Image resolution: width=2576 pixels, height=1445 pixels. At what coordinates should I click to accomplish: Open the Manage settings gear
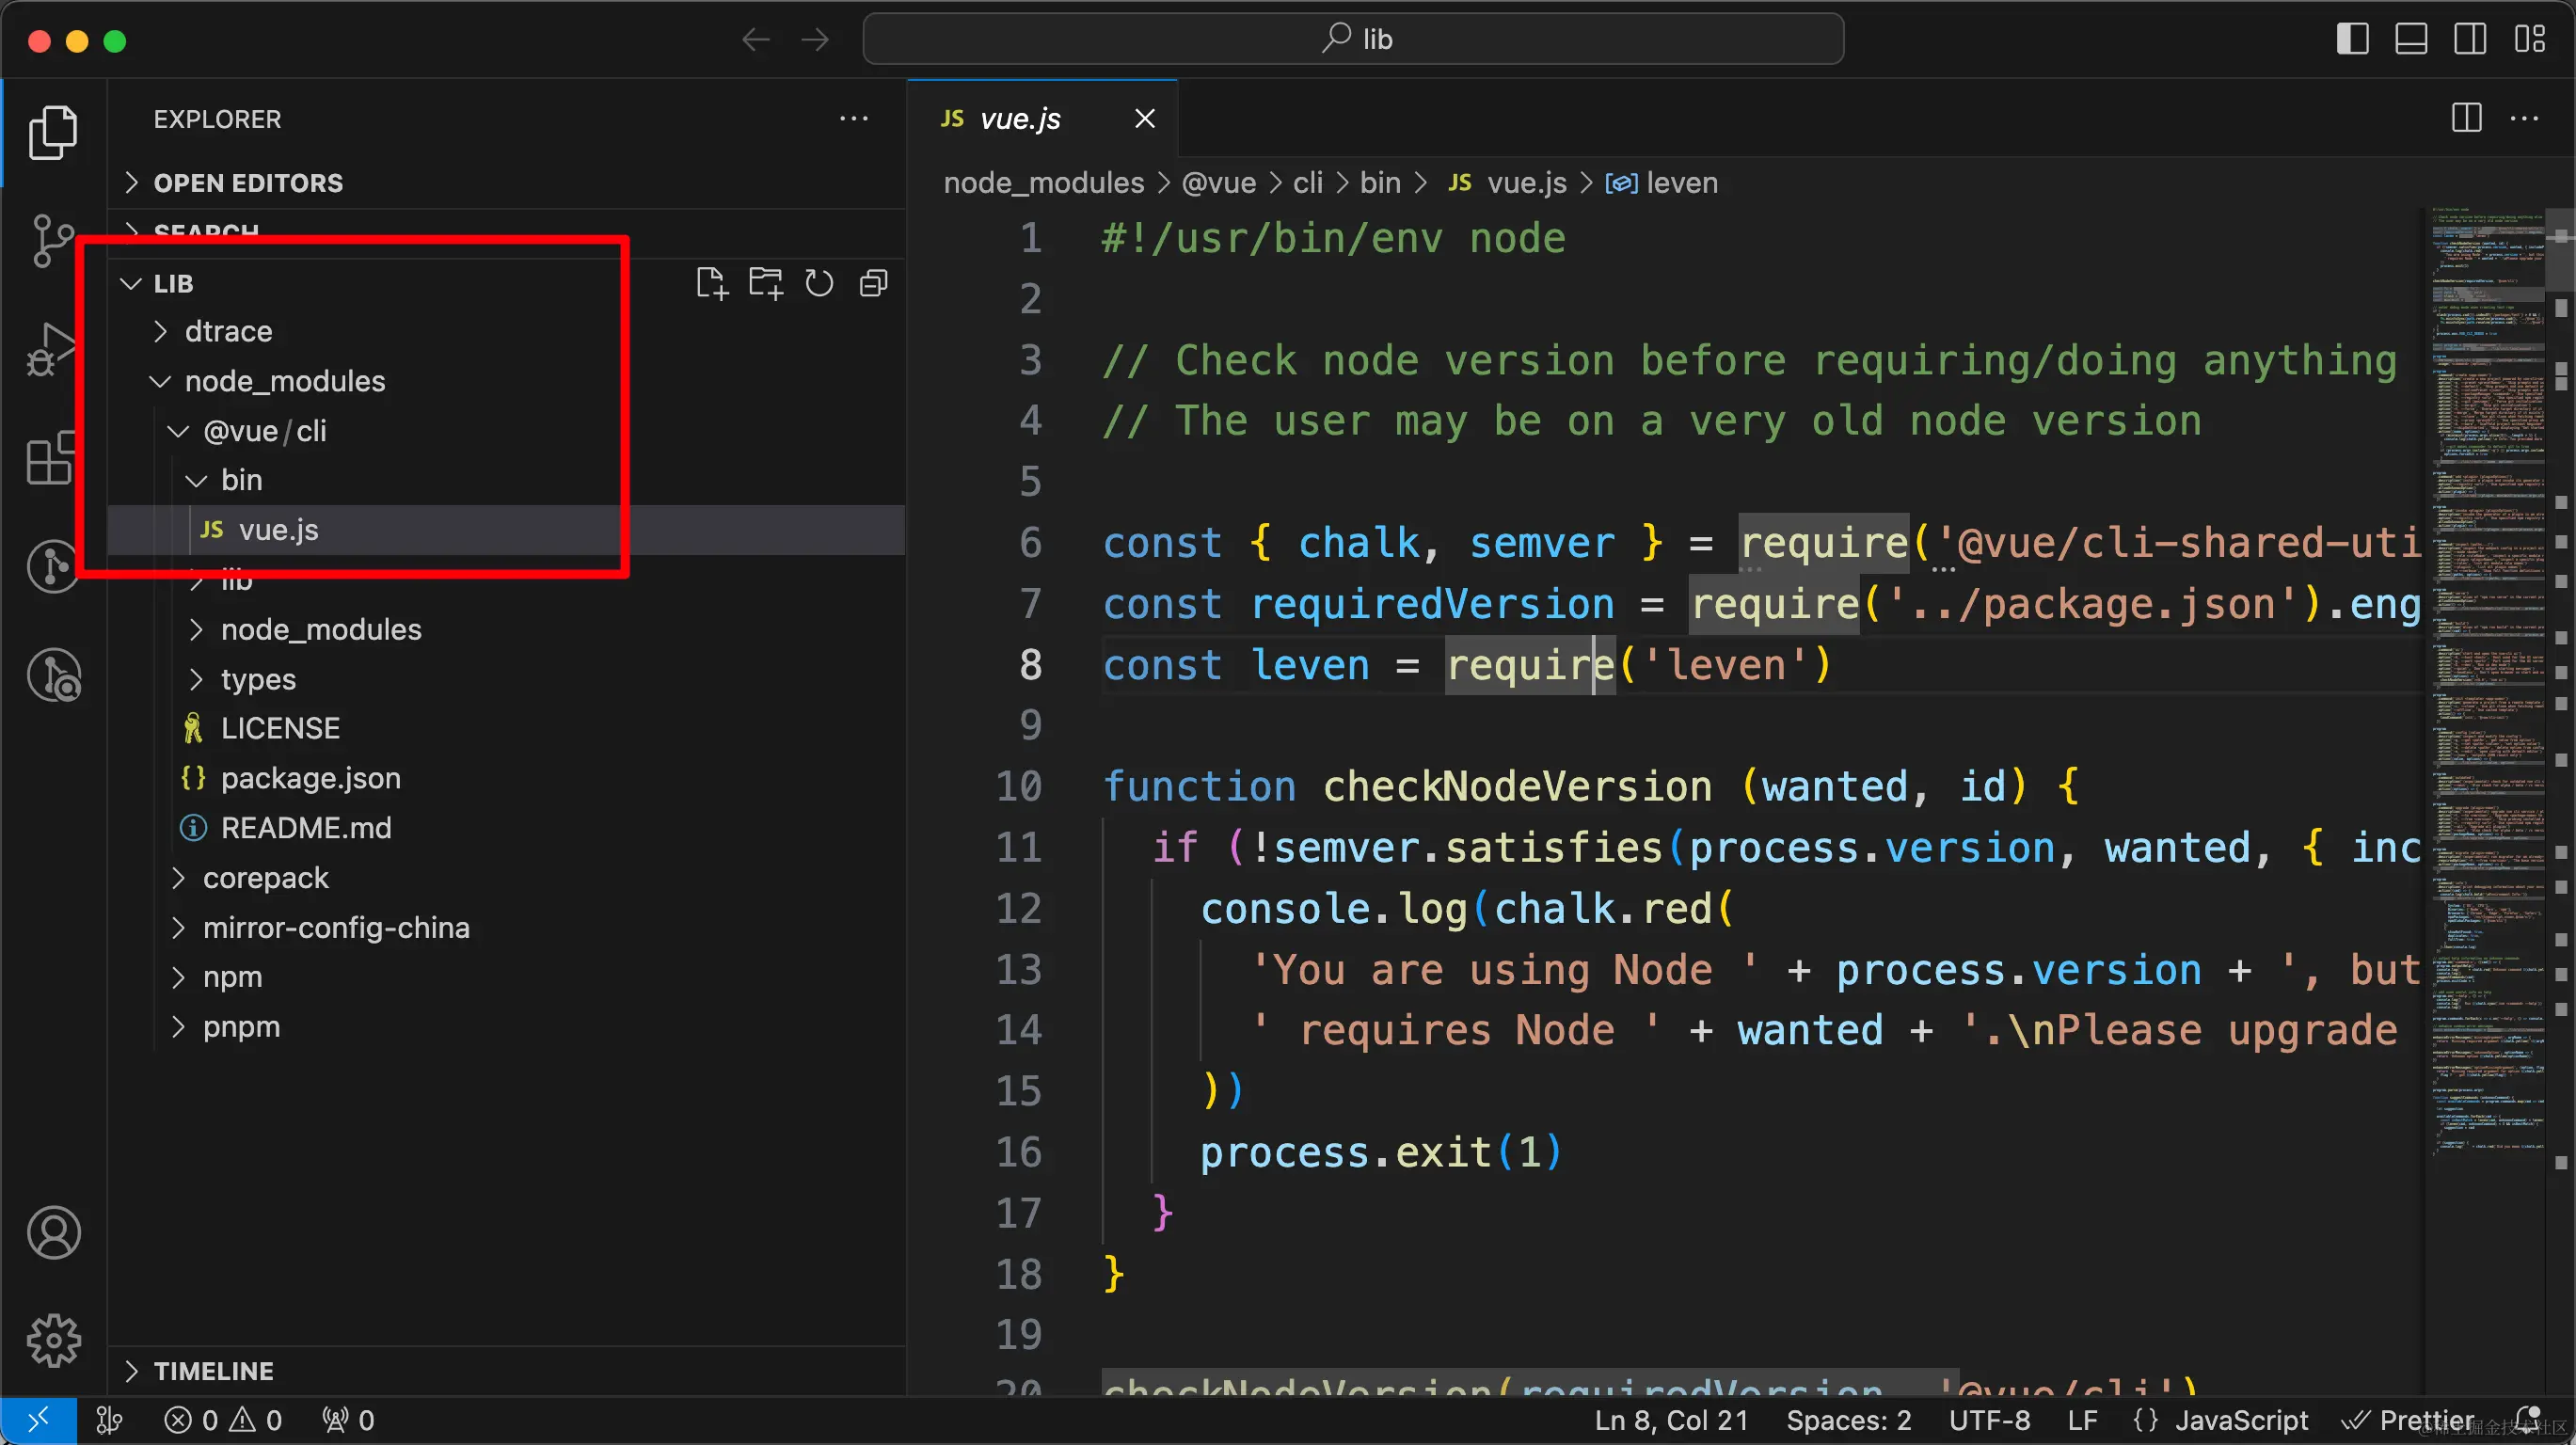pos(53,1340)
